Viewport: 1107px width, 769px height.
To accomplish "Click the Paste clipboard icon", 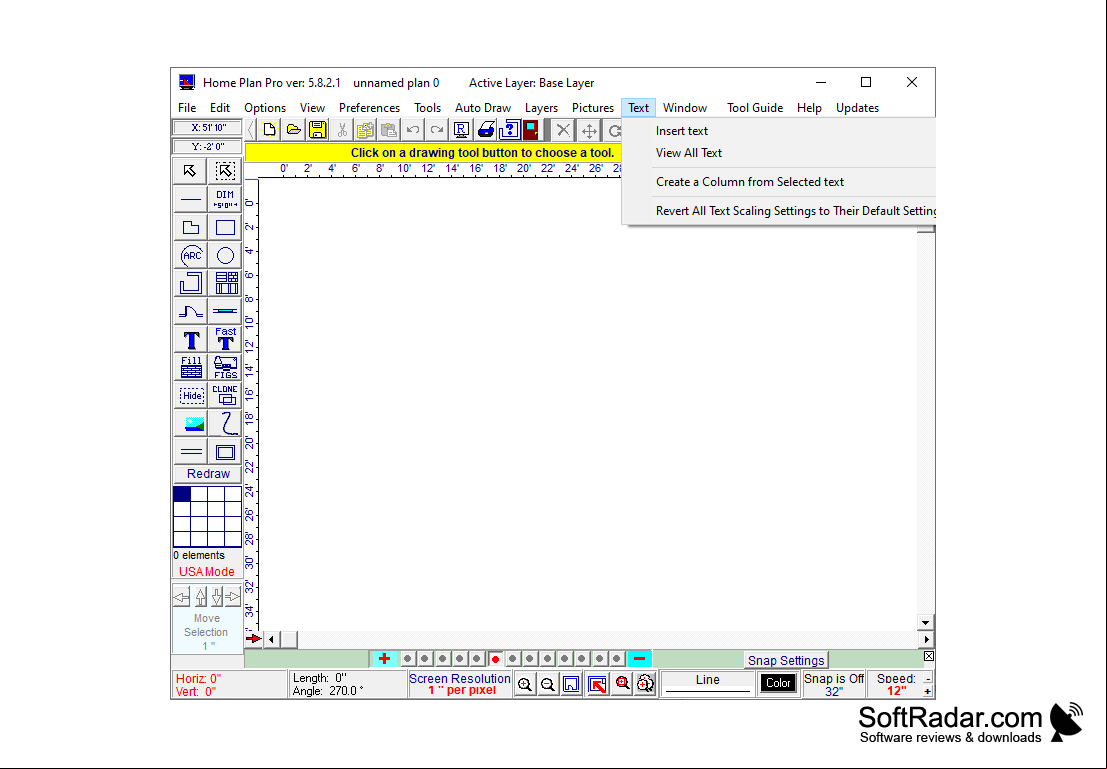I will [389, 130].
